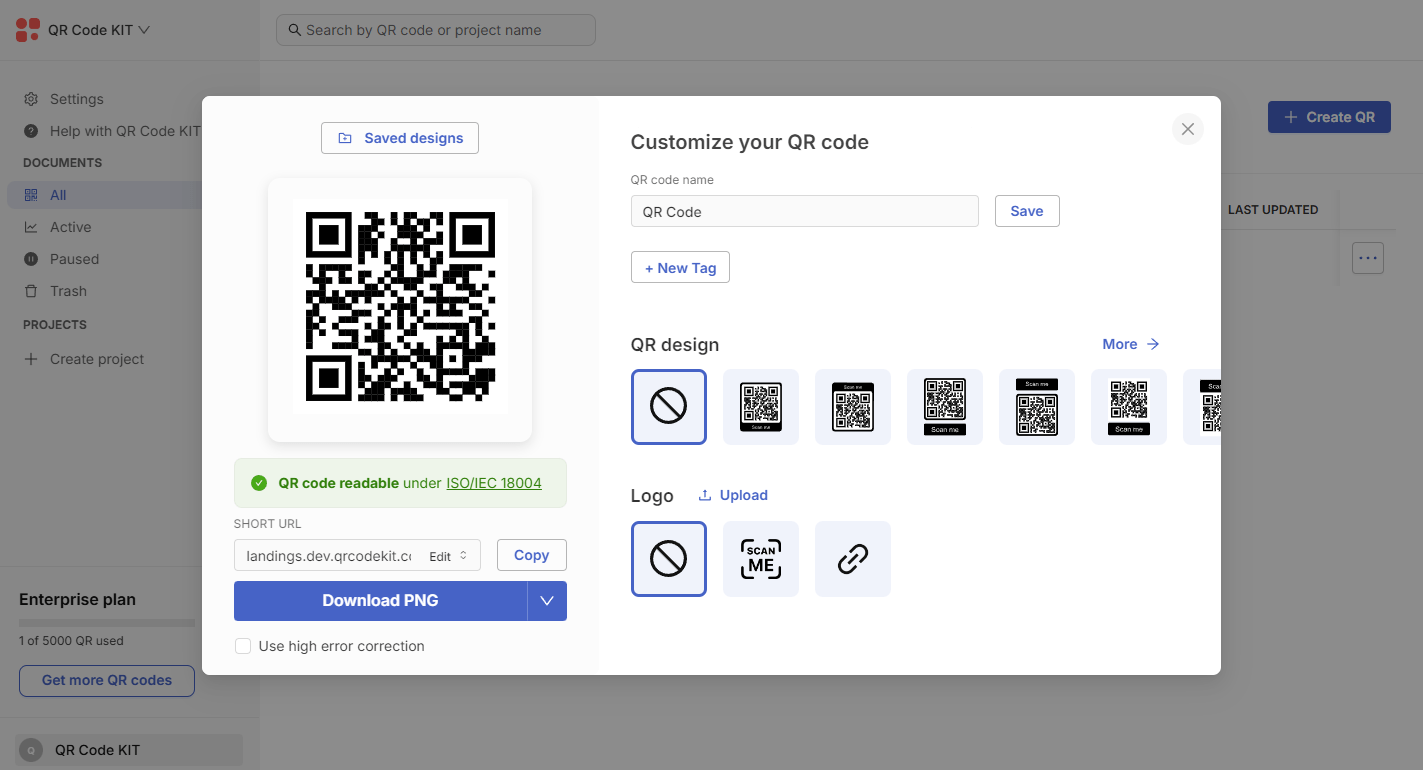Image resolution: width=1423 pixels, height=770 pixels.
Task: Open the ISO/IEC 18004 link
Action: point(493,483)
